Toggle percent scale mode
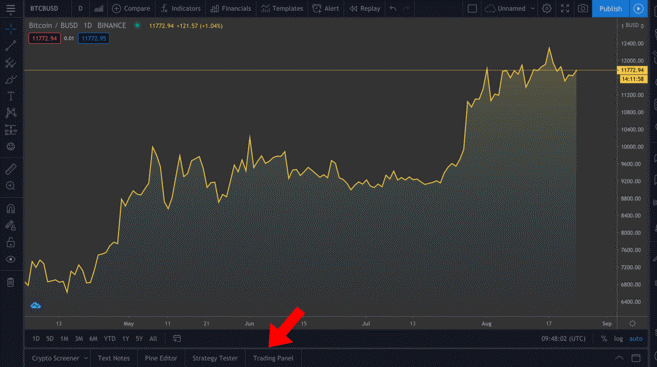657x367 pixels. (x=604, y=339)
